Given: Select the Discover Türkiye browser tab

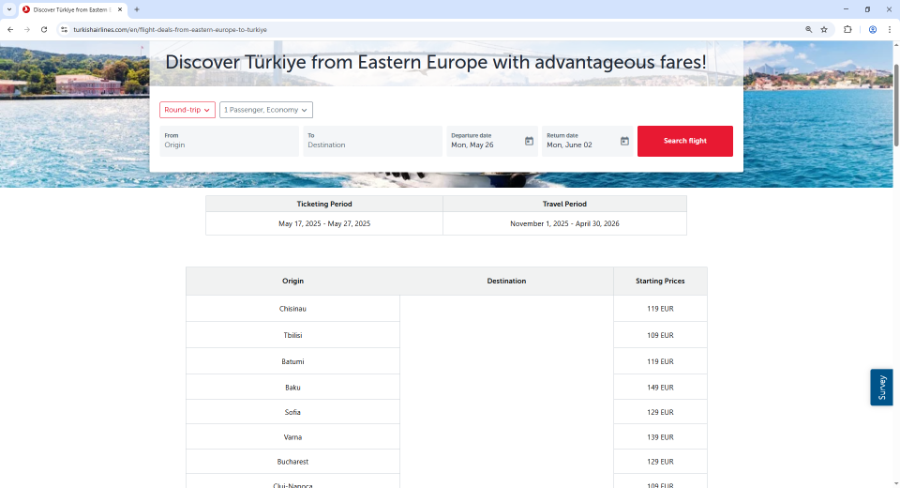Looking at the screenshot, I should coord(72,10).
